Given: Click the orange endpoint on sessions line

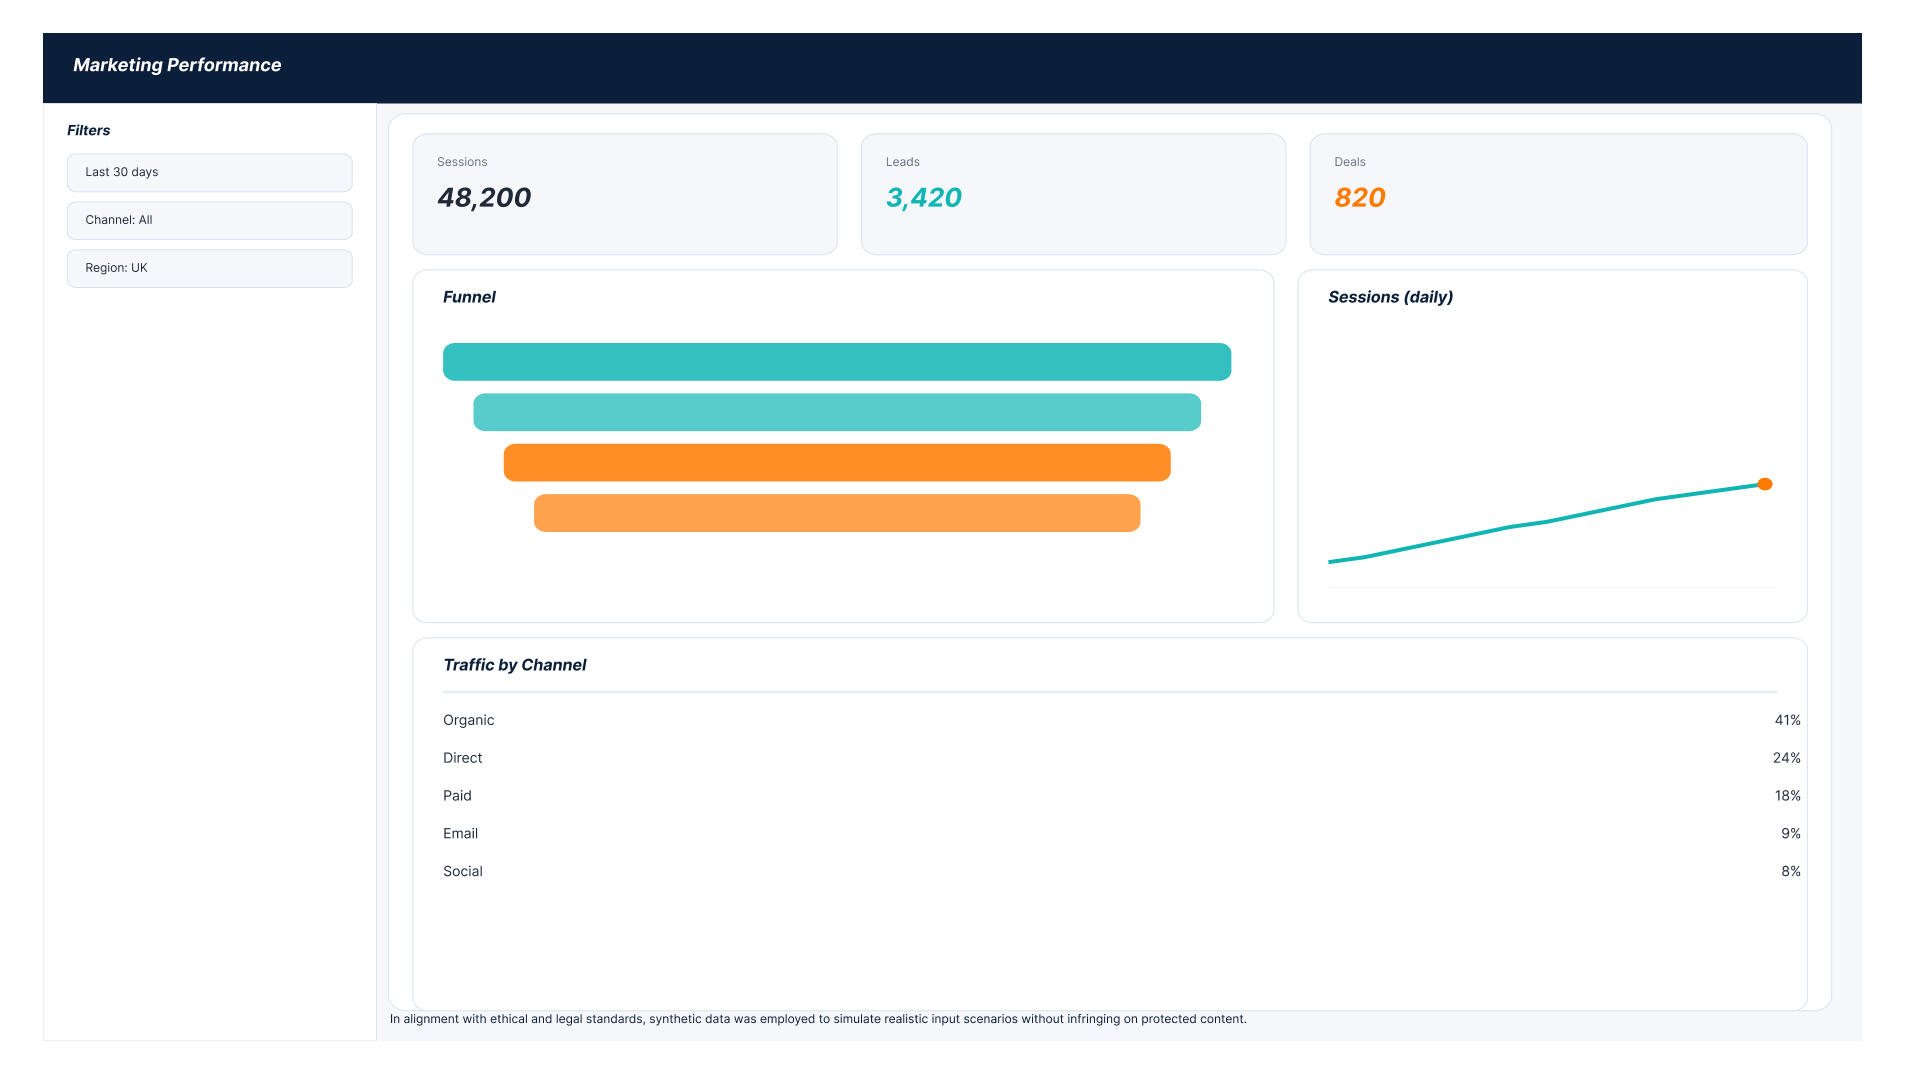Looking at the screenshot, I should pos(1765,484).
